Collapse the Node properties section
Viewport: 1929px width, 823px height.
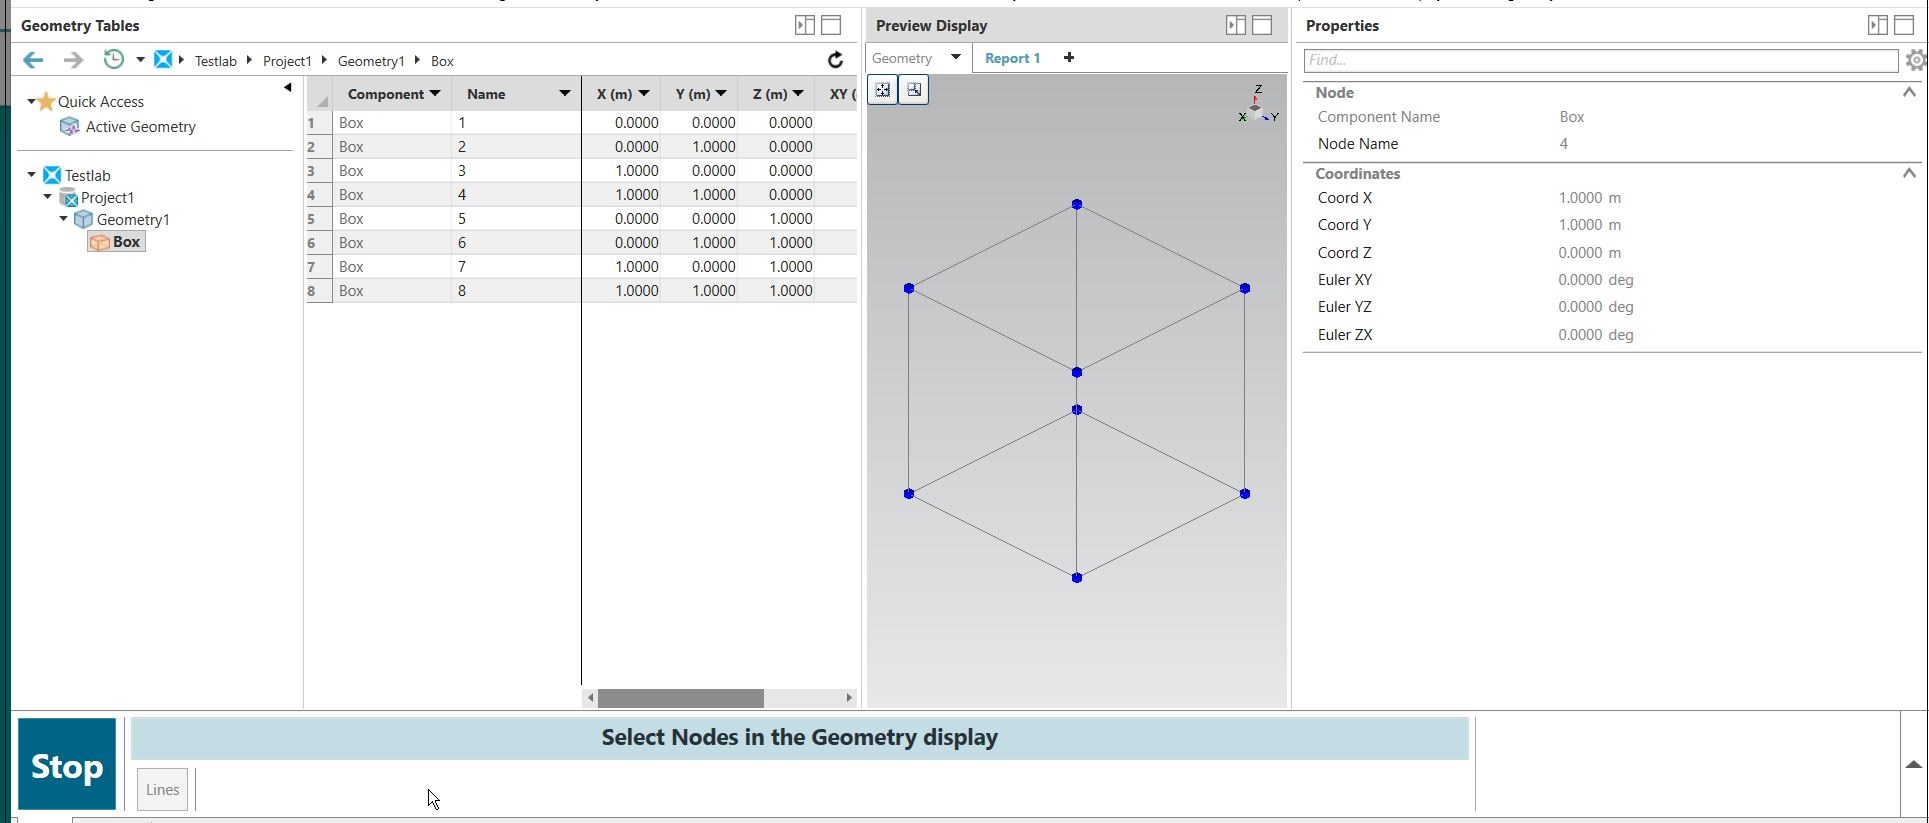(1908, 92)
